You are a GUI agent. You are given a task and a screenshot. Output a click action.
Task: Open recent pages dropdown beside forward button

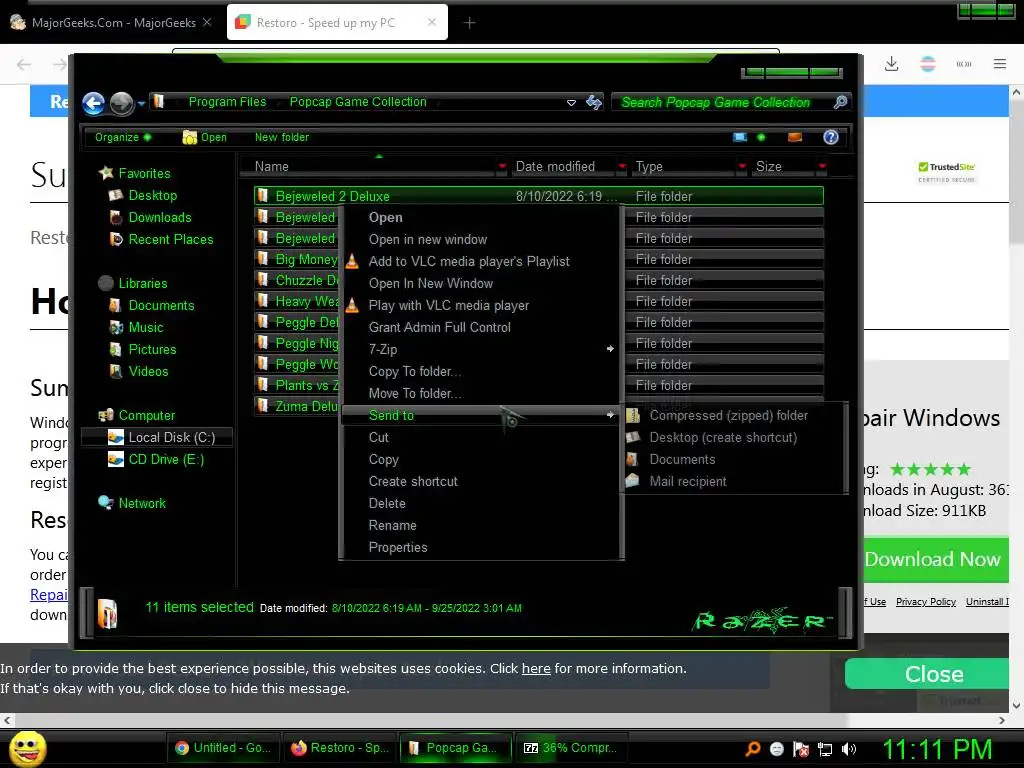coord(141,104)
